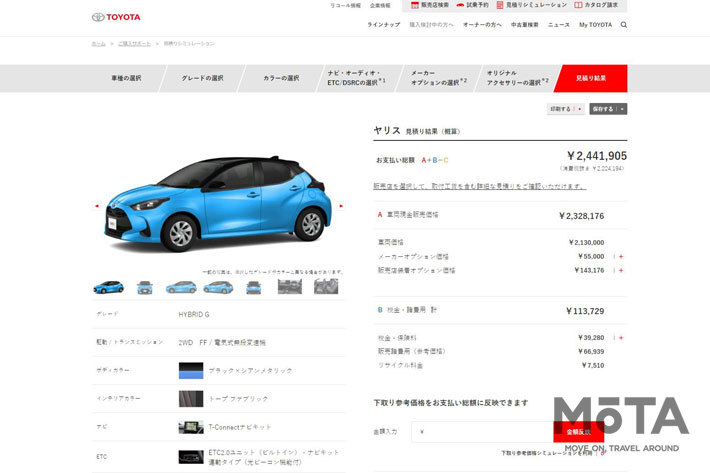This screenshot has width=710, height=473.
Task: Click taupe fabric interior color swatch
Action: tap(191, 399)
